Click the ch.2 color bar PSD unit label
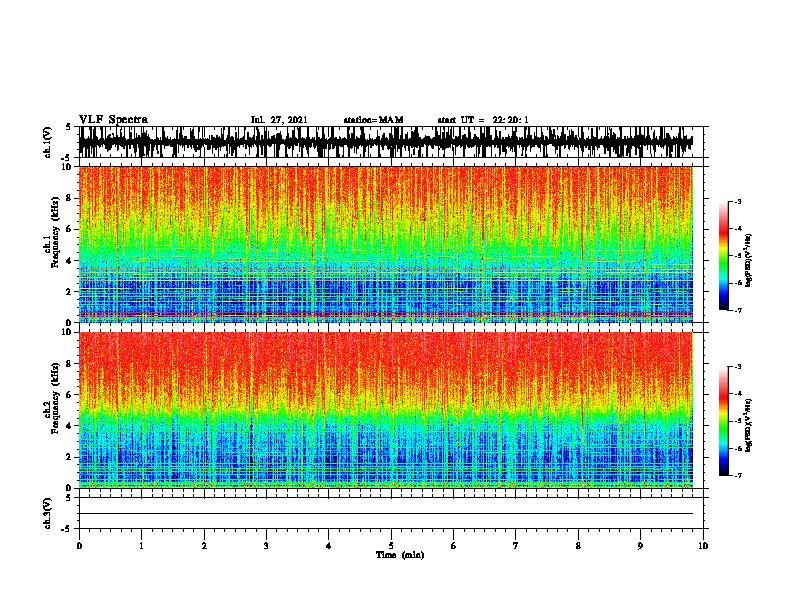The image size is (792, 612). 749,425
